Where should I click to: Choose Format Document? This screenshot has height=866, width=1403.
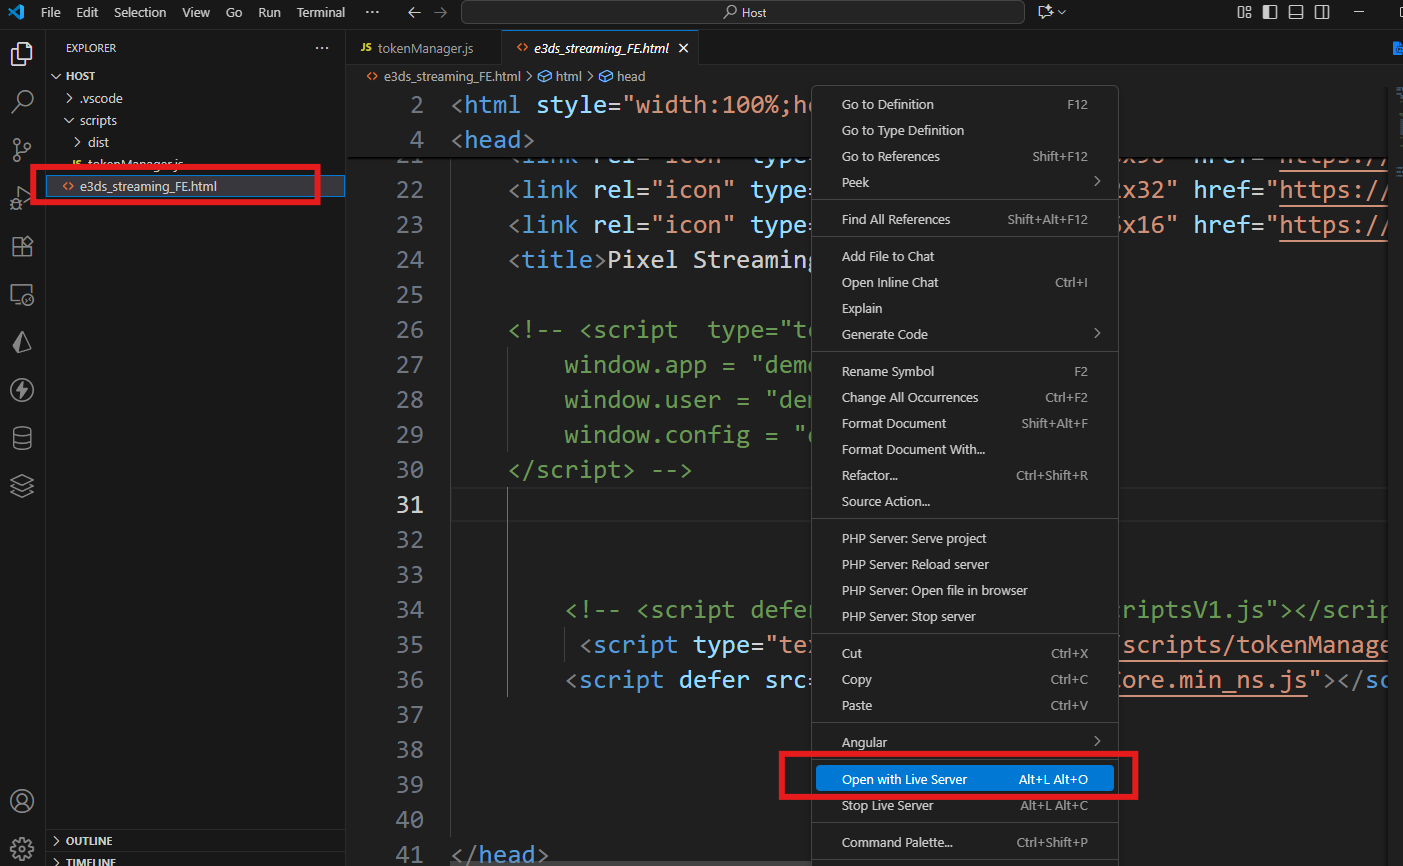[964, 423]
